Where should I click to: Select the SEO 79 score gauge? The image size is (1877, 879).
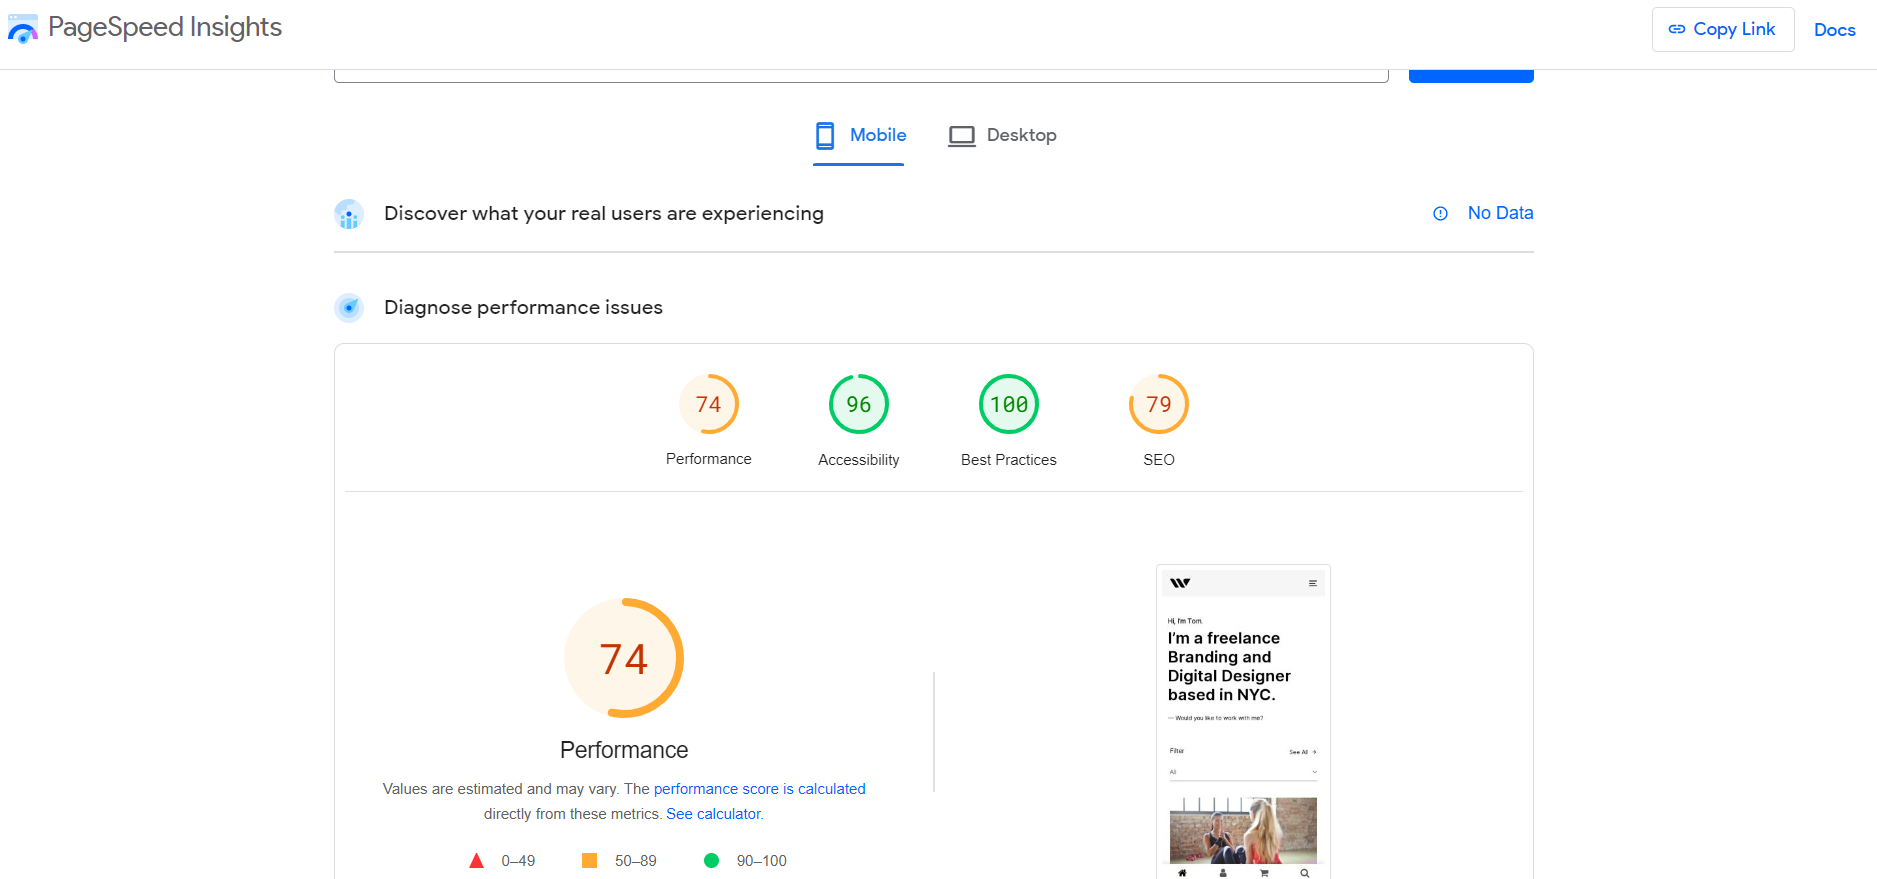(1158, 405)
